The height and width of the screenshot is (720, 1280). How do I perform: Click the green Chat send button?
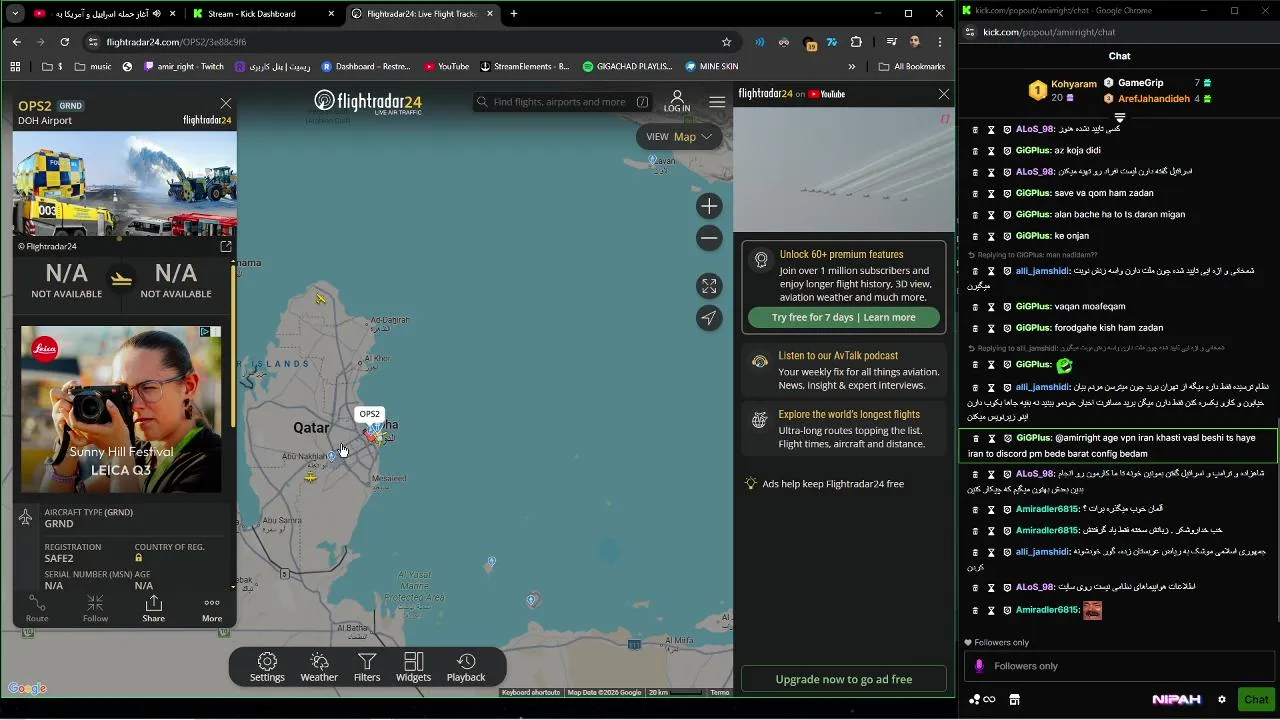pyautogui.click(x=1256, y=699)
